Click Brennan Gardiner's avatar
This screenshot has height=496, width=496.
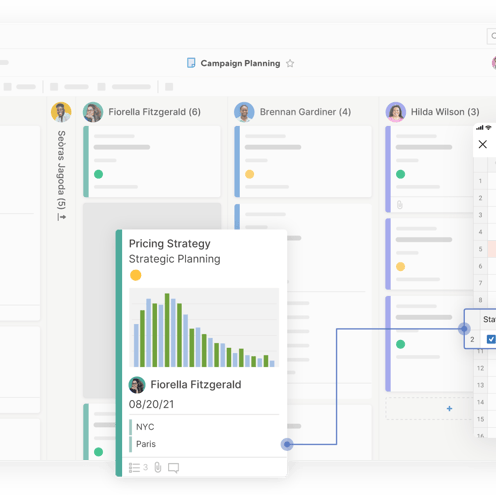point(244,112)
